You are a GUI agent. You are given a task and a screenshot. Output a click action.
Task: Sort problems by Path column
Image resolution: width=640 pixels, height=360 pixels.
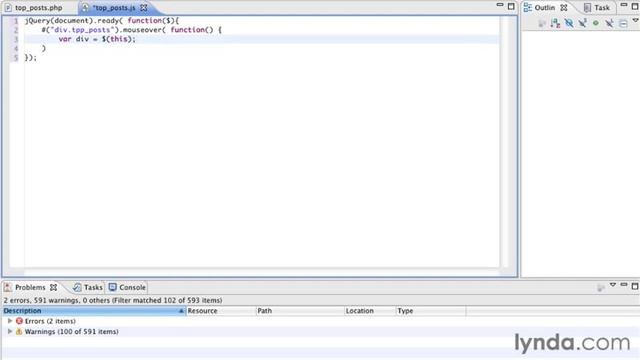click(300, 311)
